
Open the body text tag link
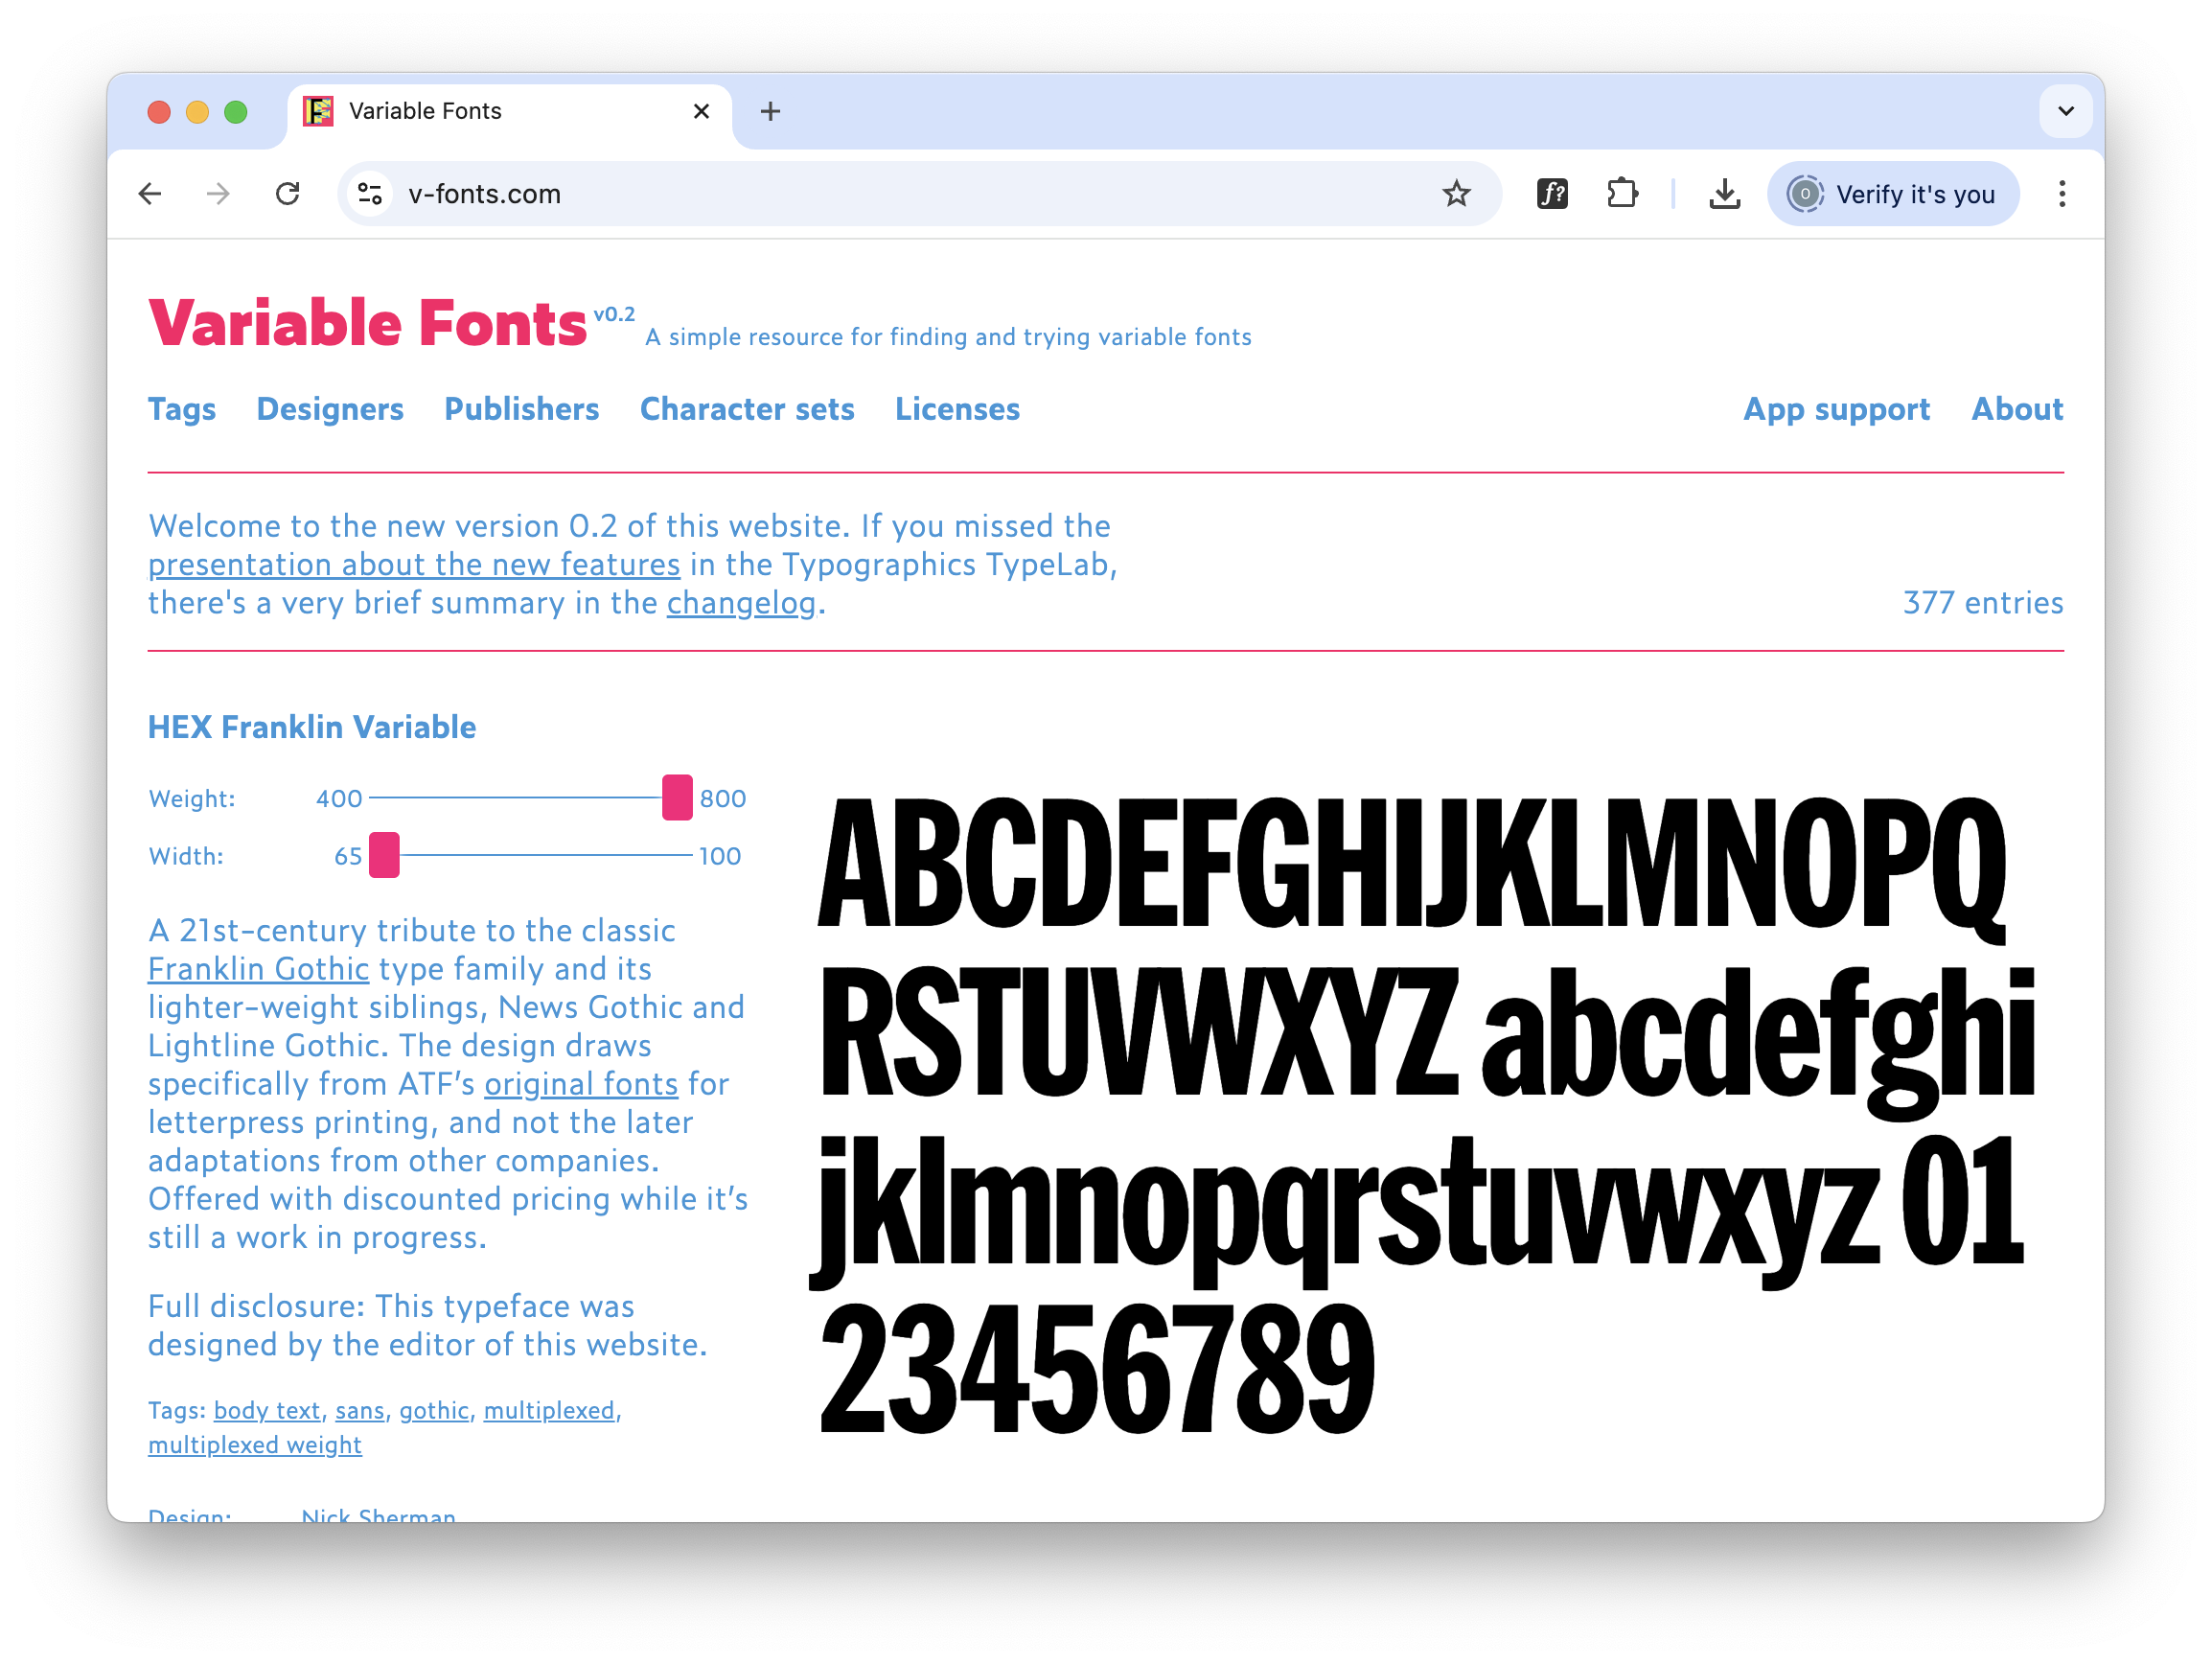point(266,1410)
